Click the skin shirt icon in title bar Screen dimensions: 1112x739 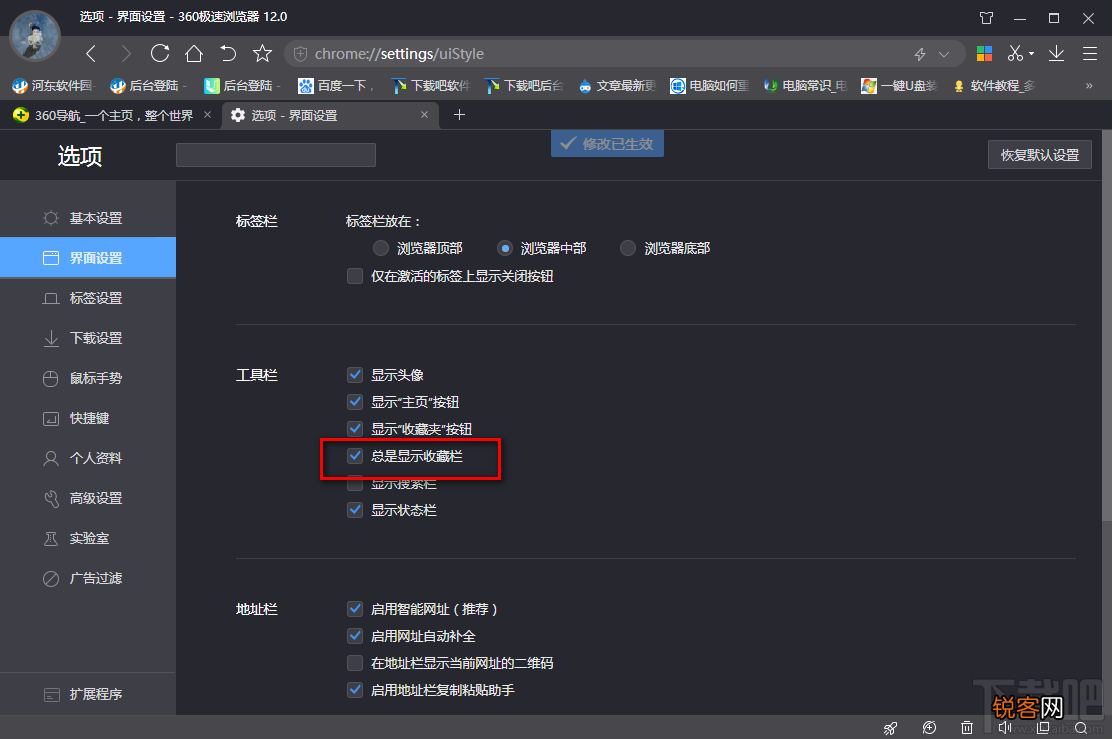986,18
